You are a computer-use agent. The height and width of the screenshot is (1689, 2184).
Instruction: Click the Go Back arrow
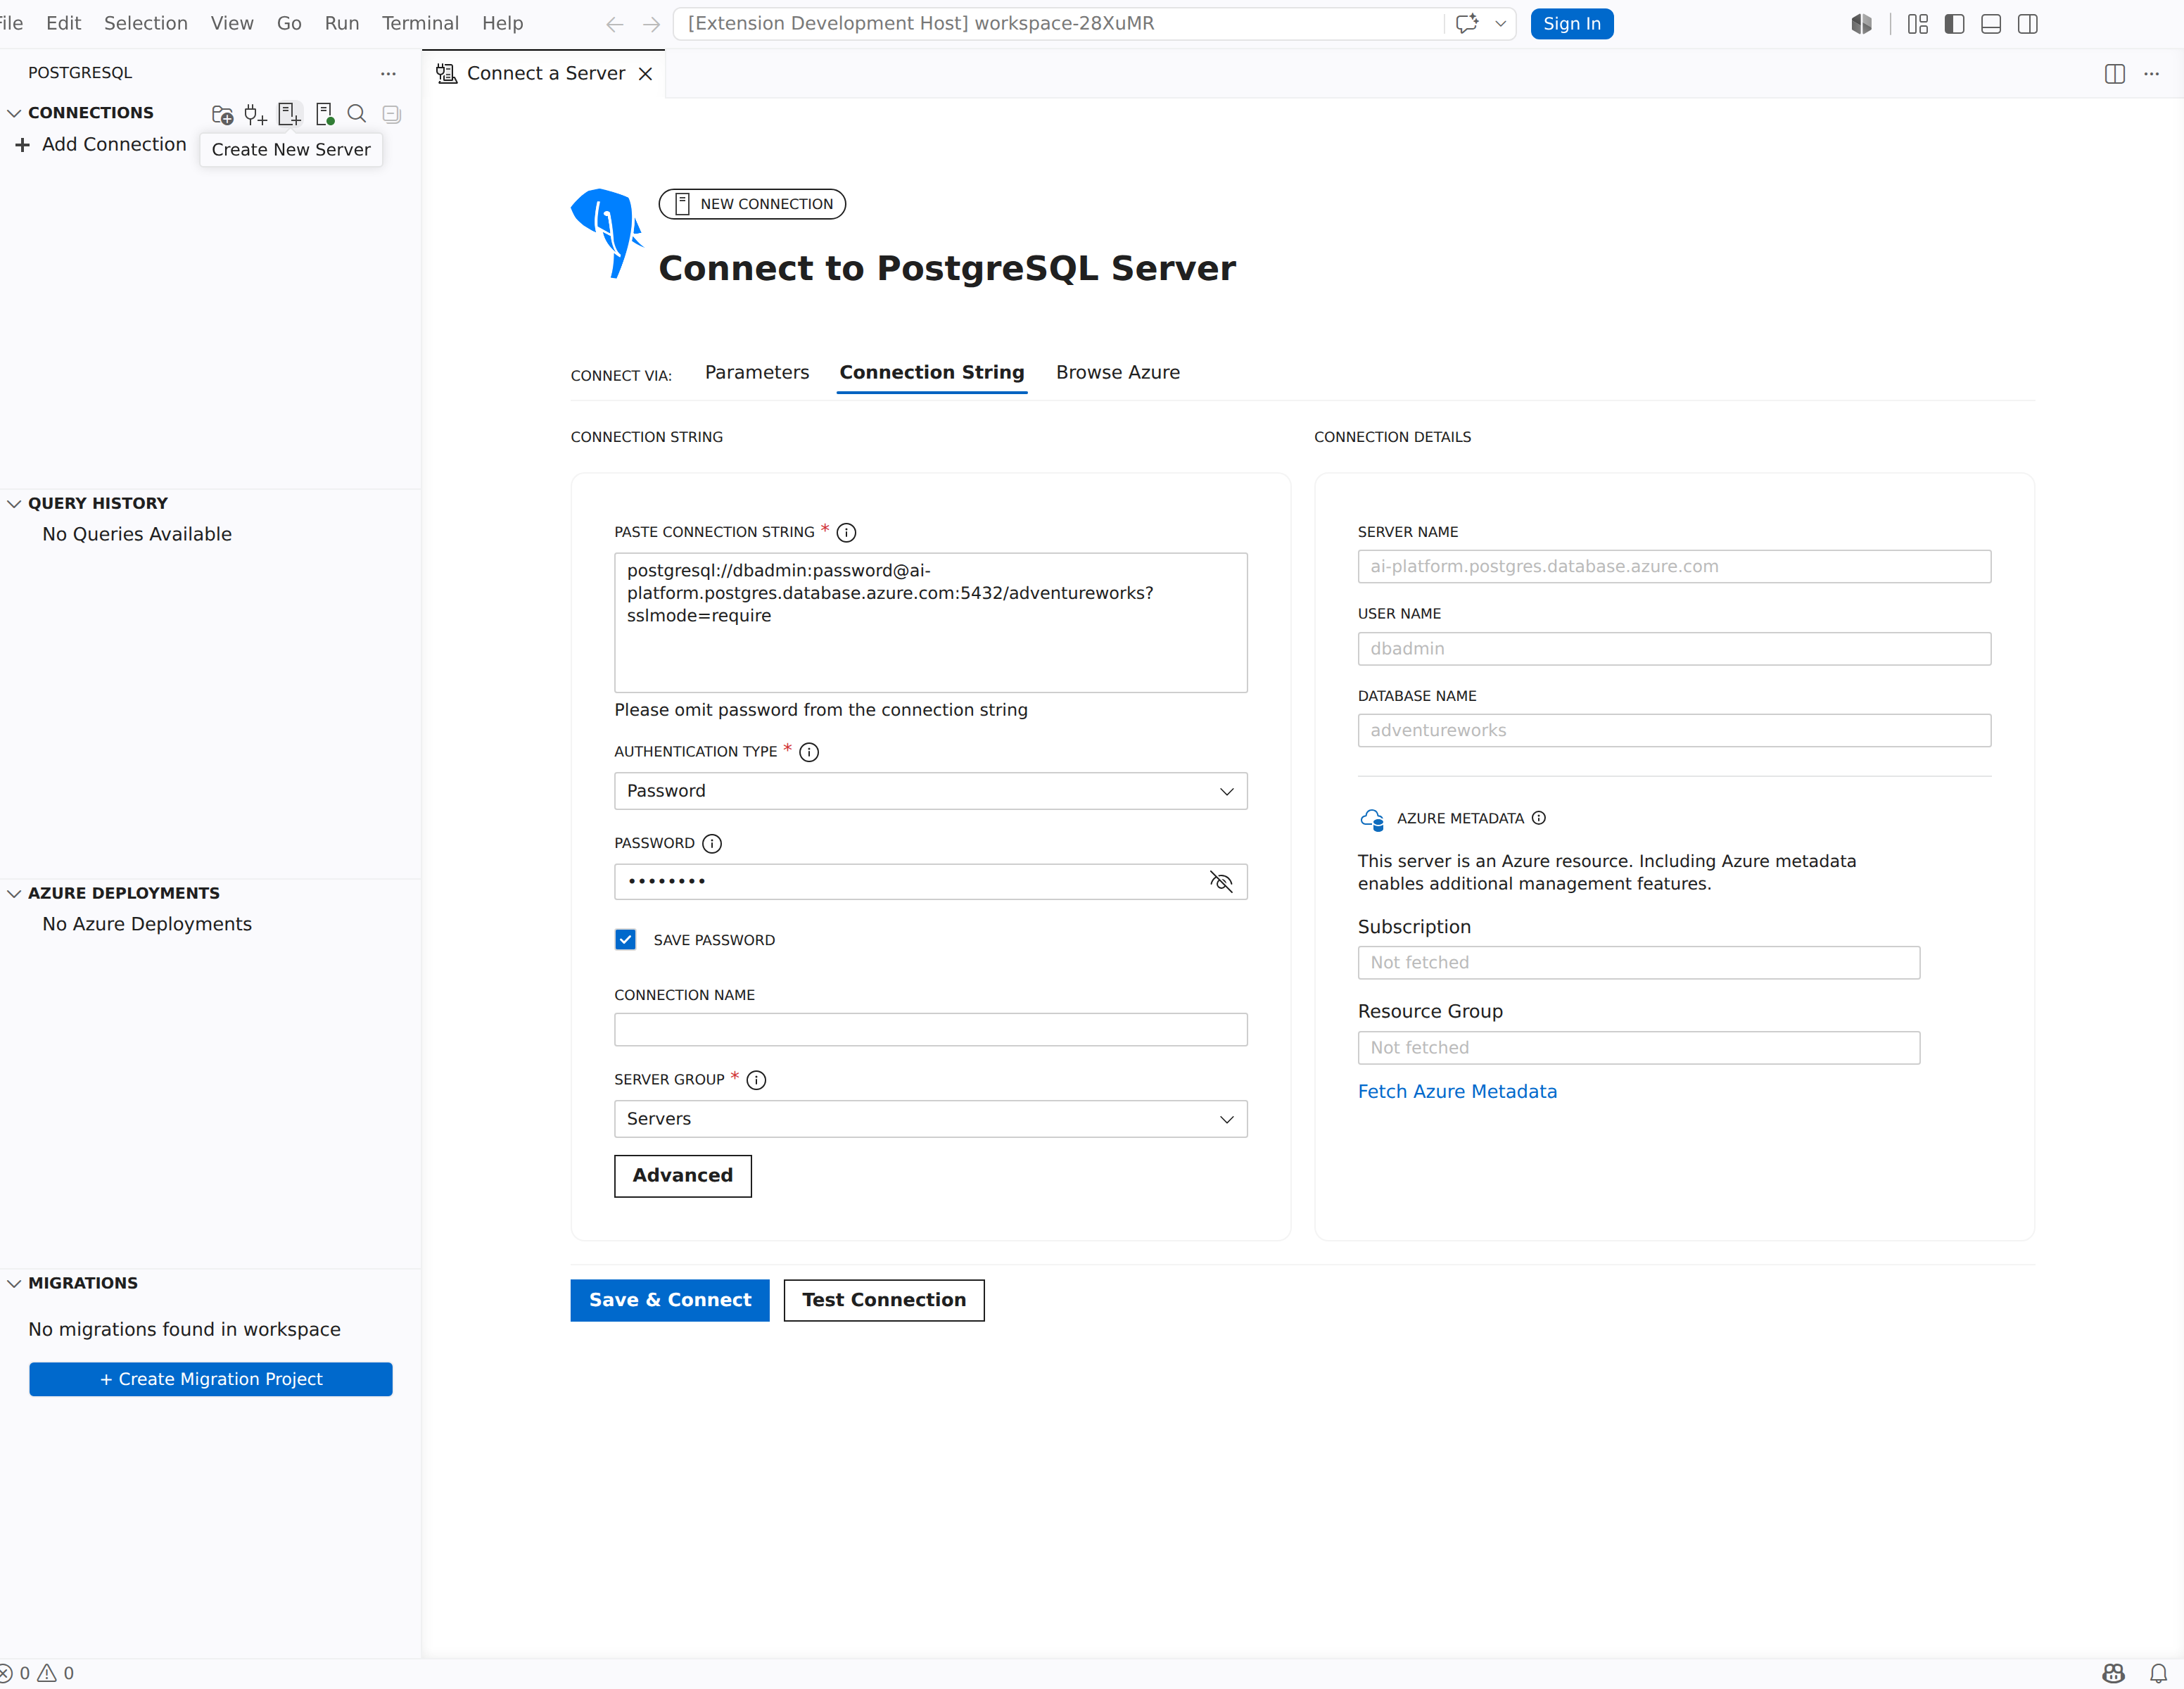pyautogui.click(x=615, y=23)
